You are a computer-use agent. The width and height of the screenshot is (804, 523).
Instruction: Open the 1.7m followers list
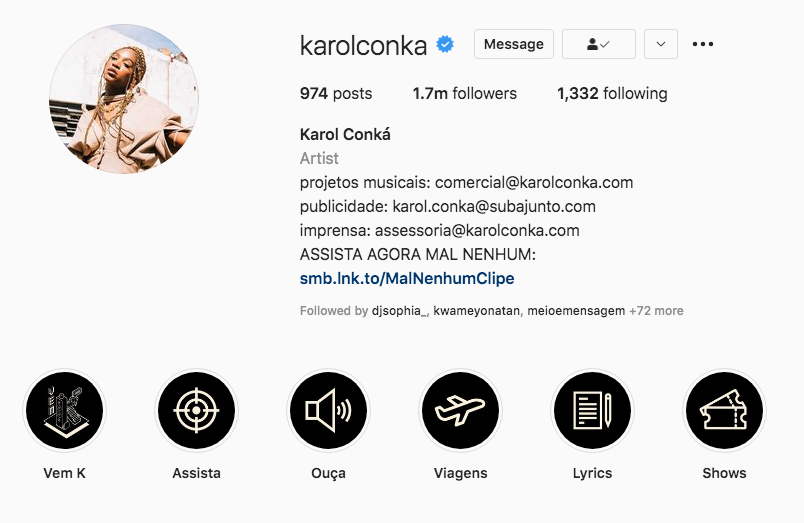pos(465,93)
